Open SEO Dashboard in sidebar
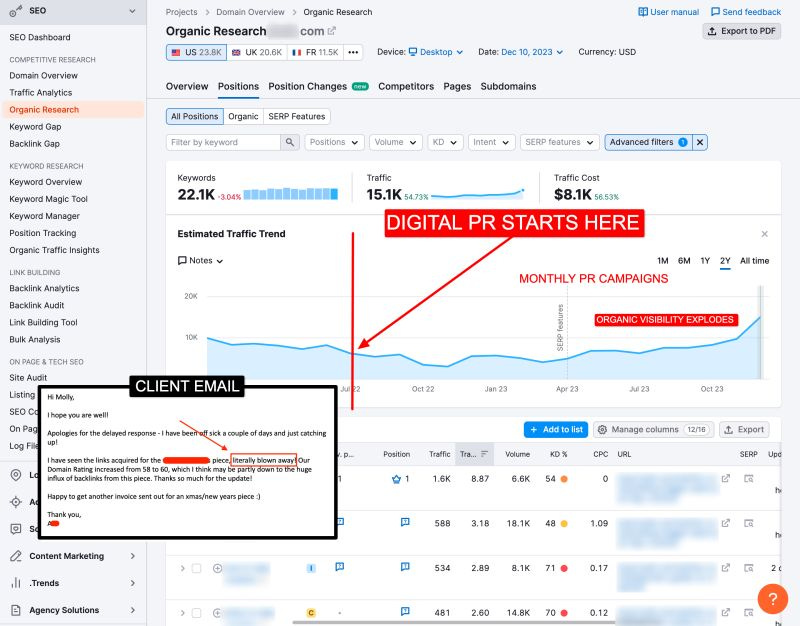This screenshot has height=626, width=800. point(40,37)
